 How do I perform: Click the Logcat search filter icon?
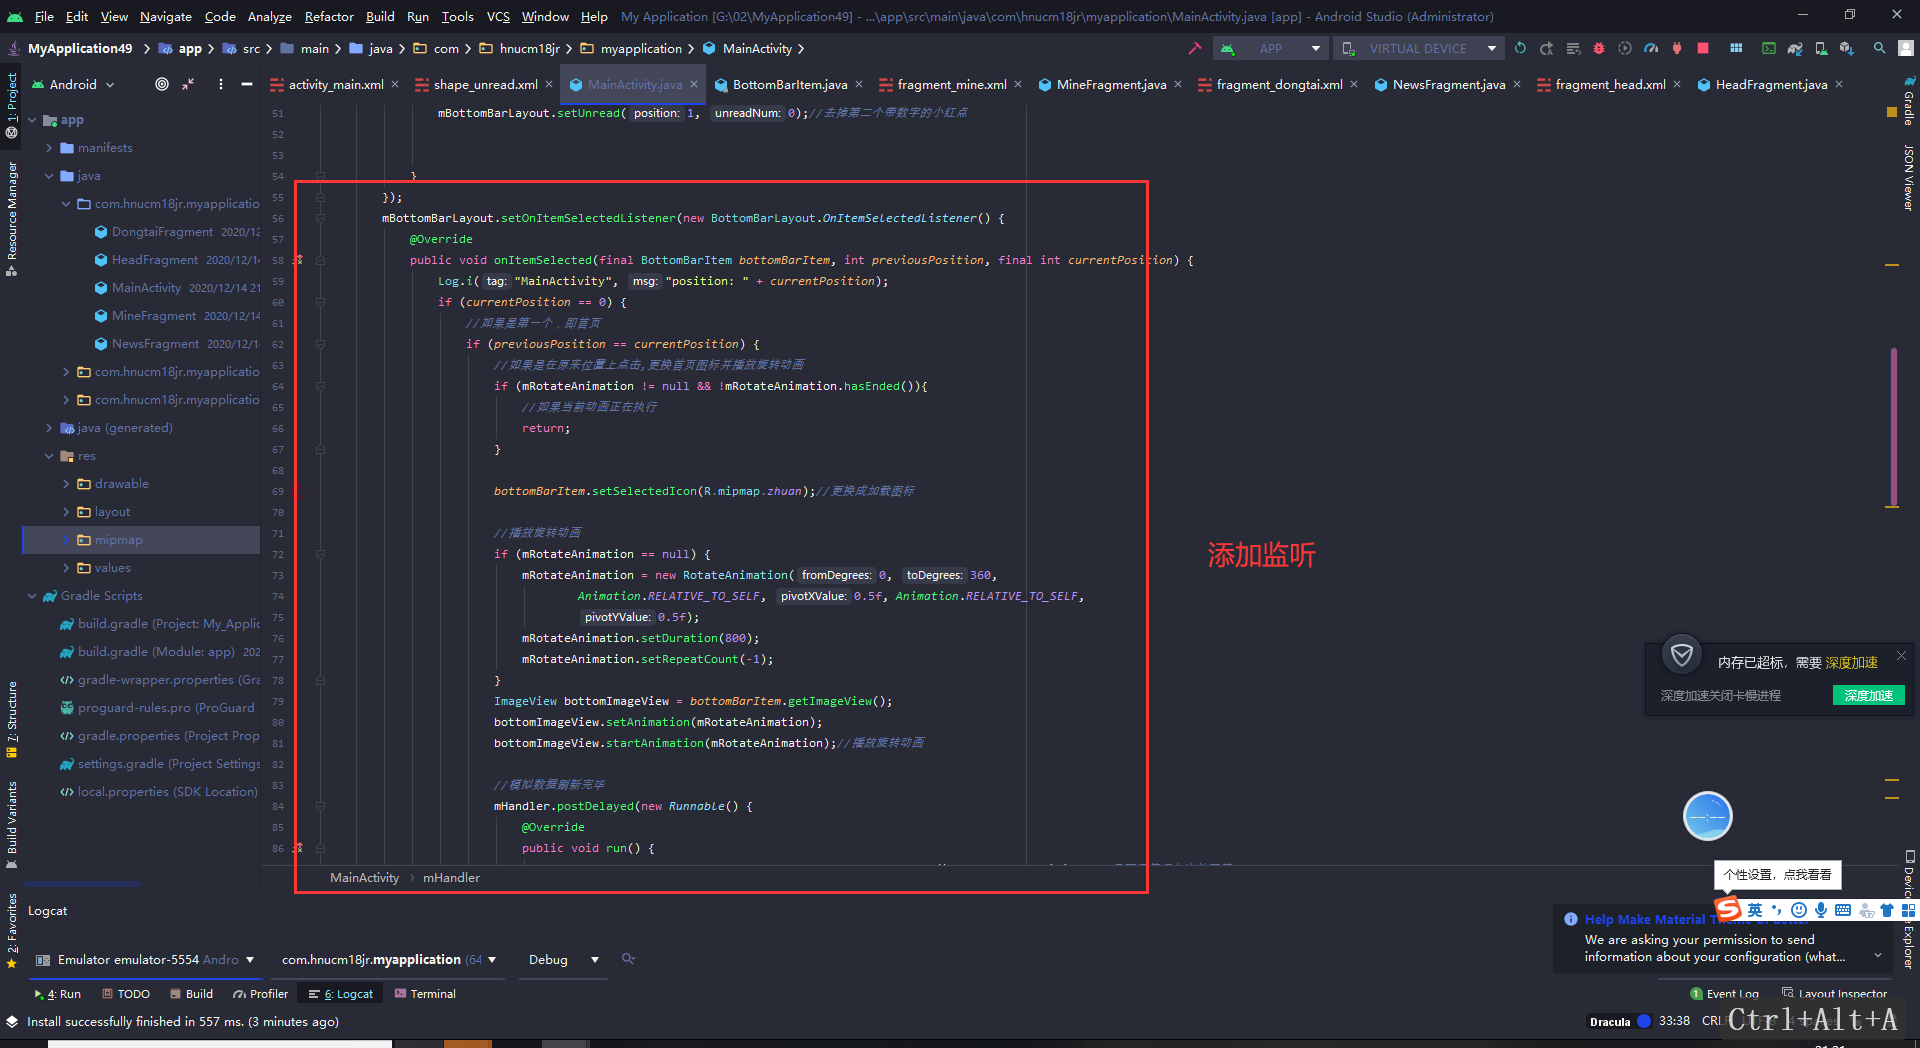(628, 959)
